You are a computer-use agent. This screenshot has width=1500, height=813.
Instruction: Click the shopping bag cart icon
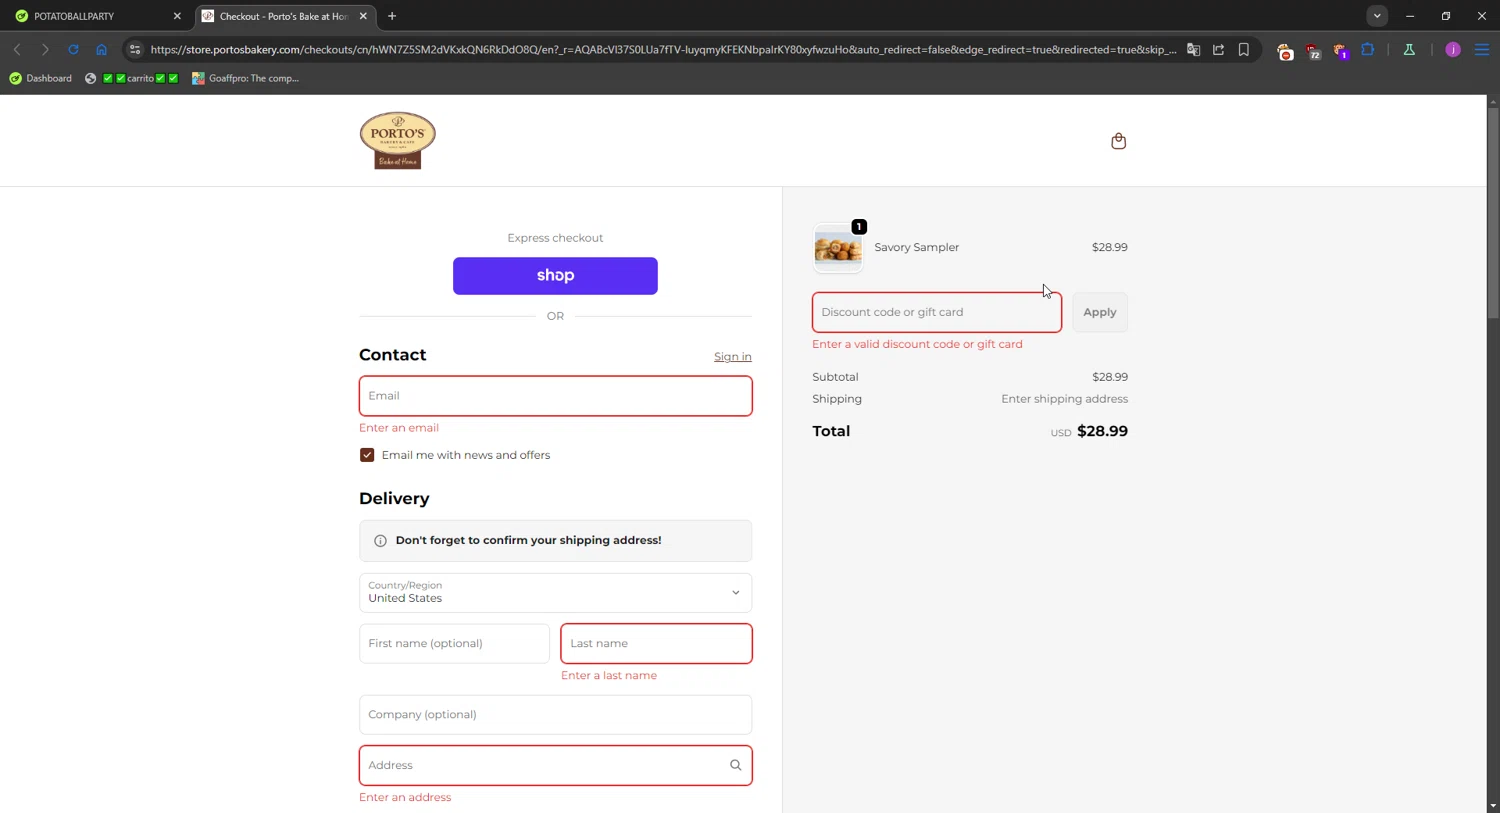[1118, 141]
